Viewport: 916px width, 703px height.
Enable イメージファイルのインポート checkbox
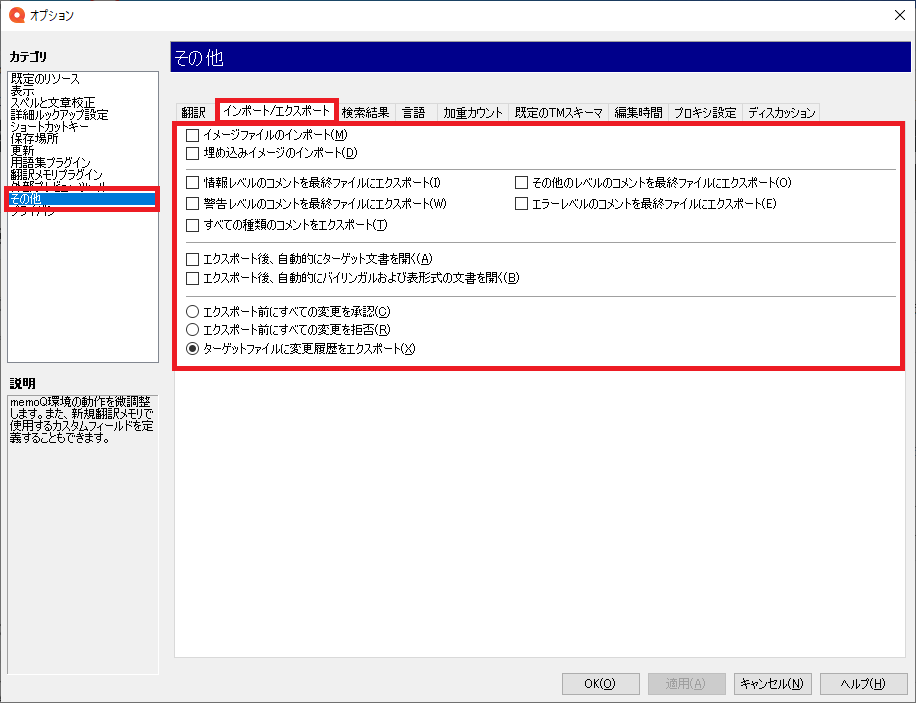193,135
